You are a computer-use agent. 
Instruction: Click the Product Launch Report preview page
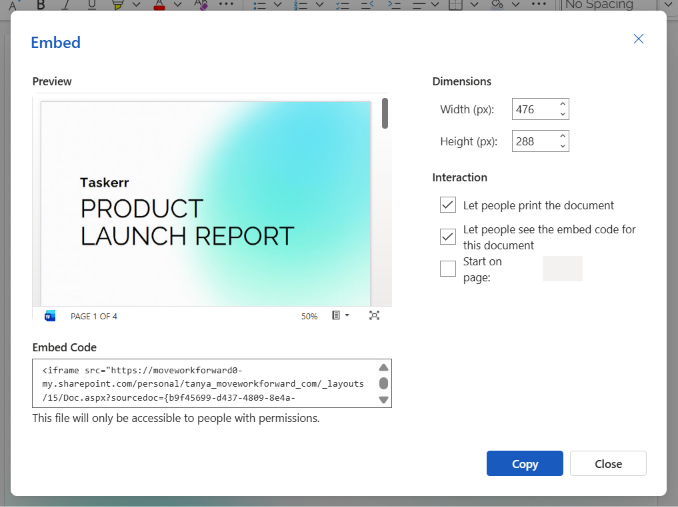pos(205,203)
